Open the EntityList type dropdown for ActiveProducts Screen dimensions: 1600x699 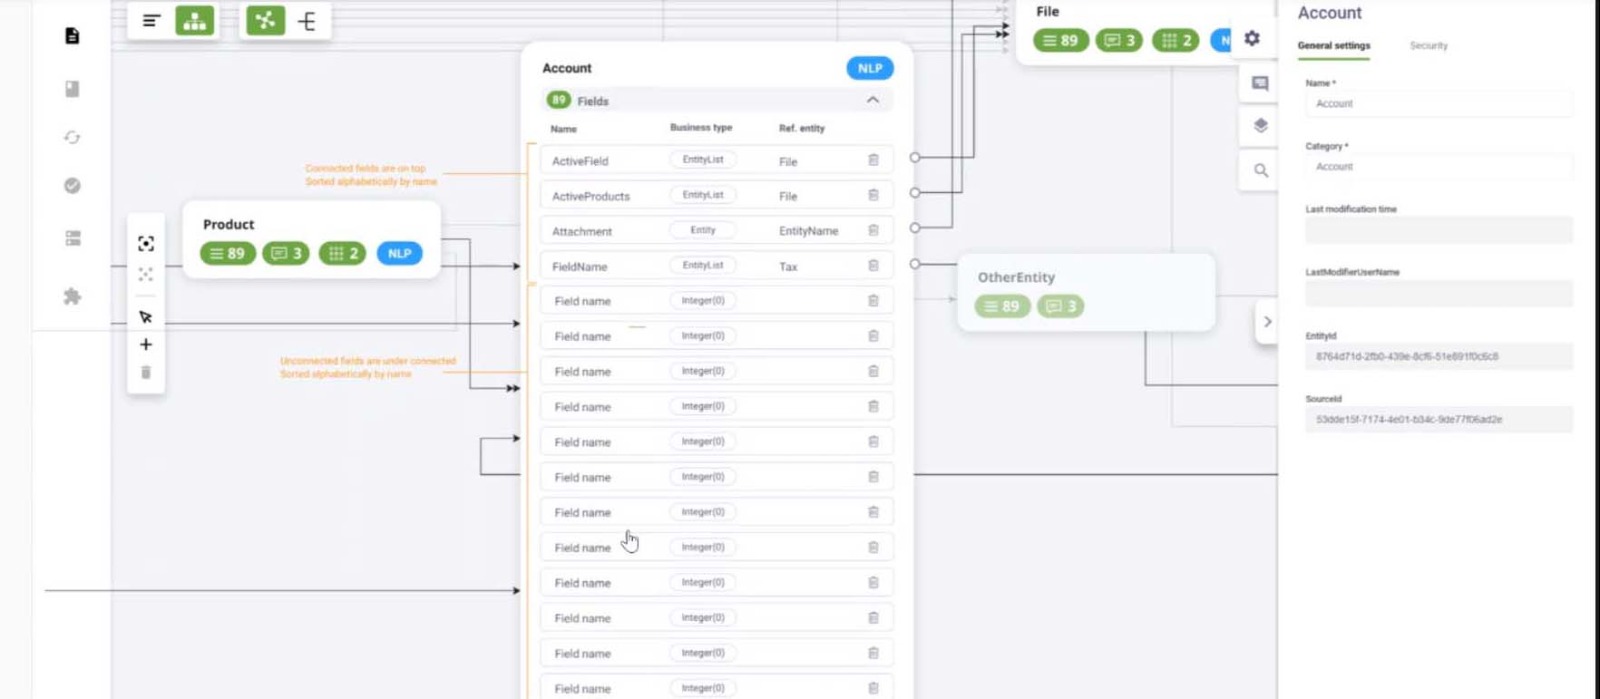[x=703, y=195]
